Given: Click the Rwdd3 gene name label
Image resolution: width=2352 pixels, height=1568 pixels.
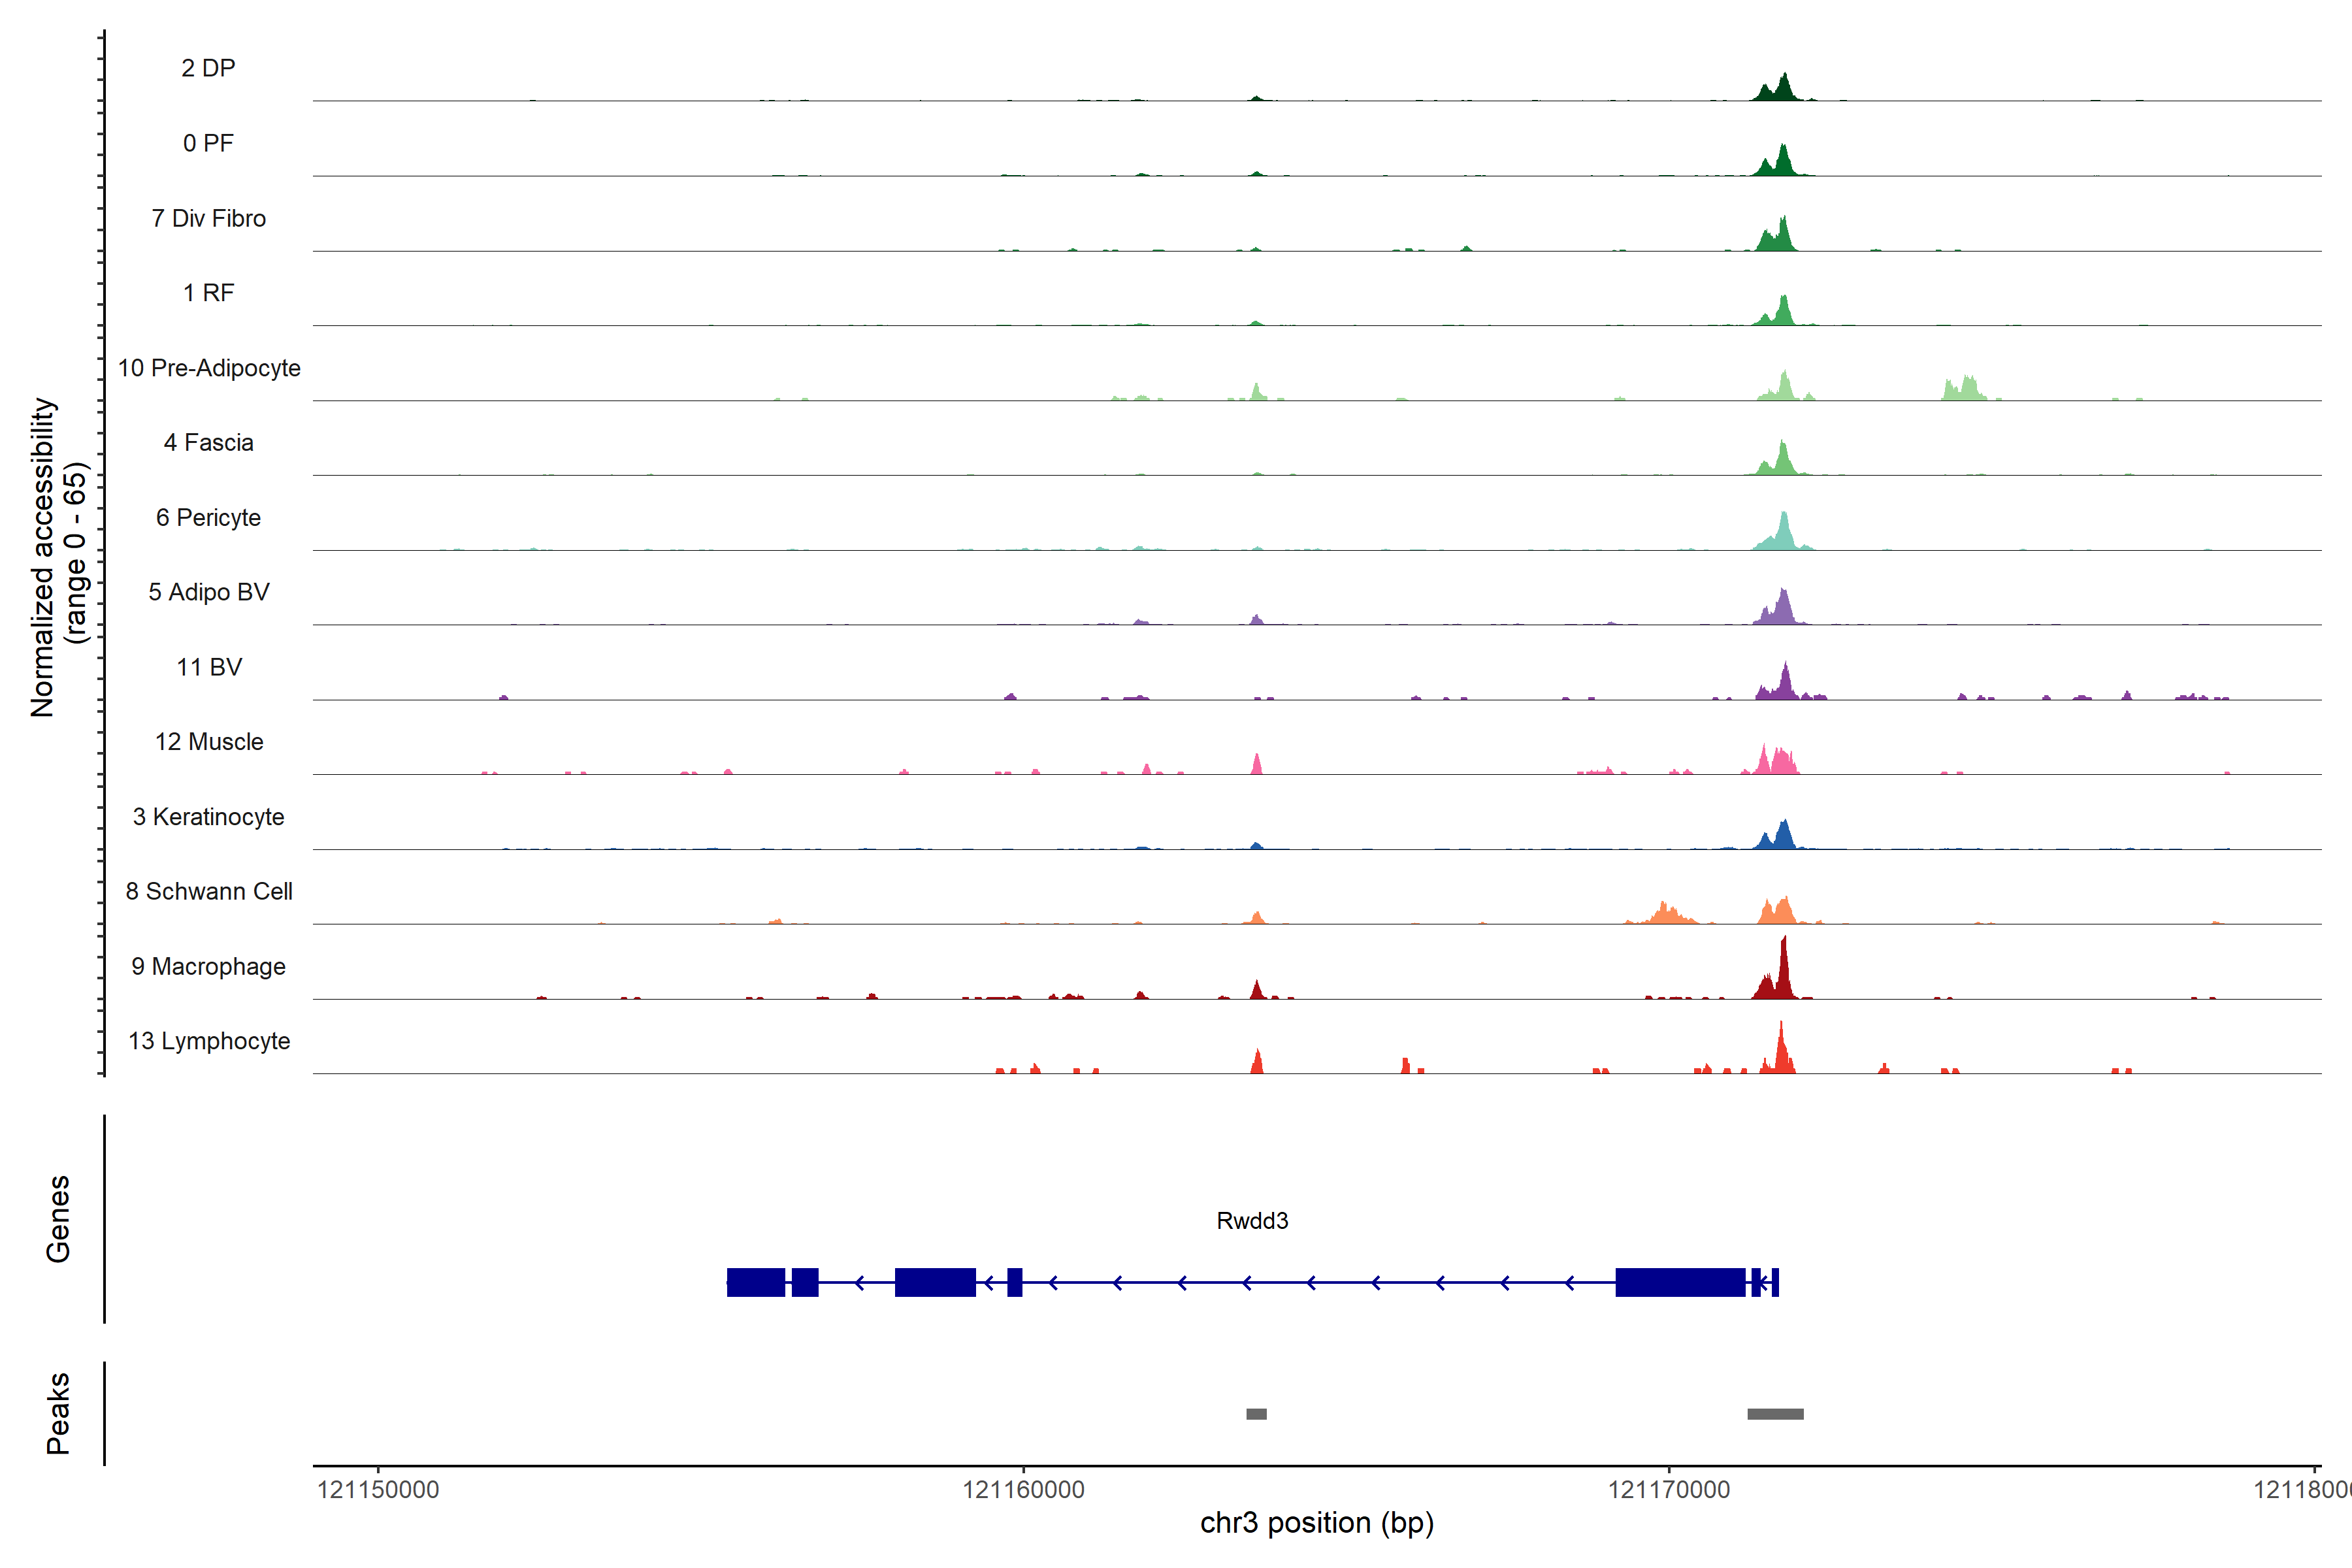Looking at the screenshot, I should [x=1252, y=1221].
